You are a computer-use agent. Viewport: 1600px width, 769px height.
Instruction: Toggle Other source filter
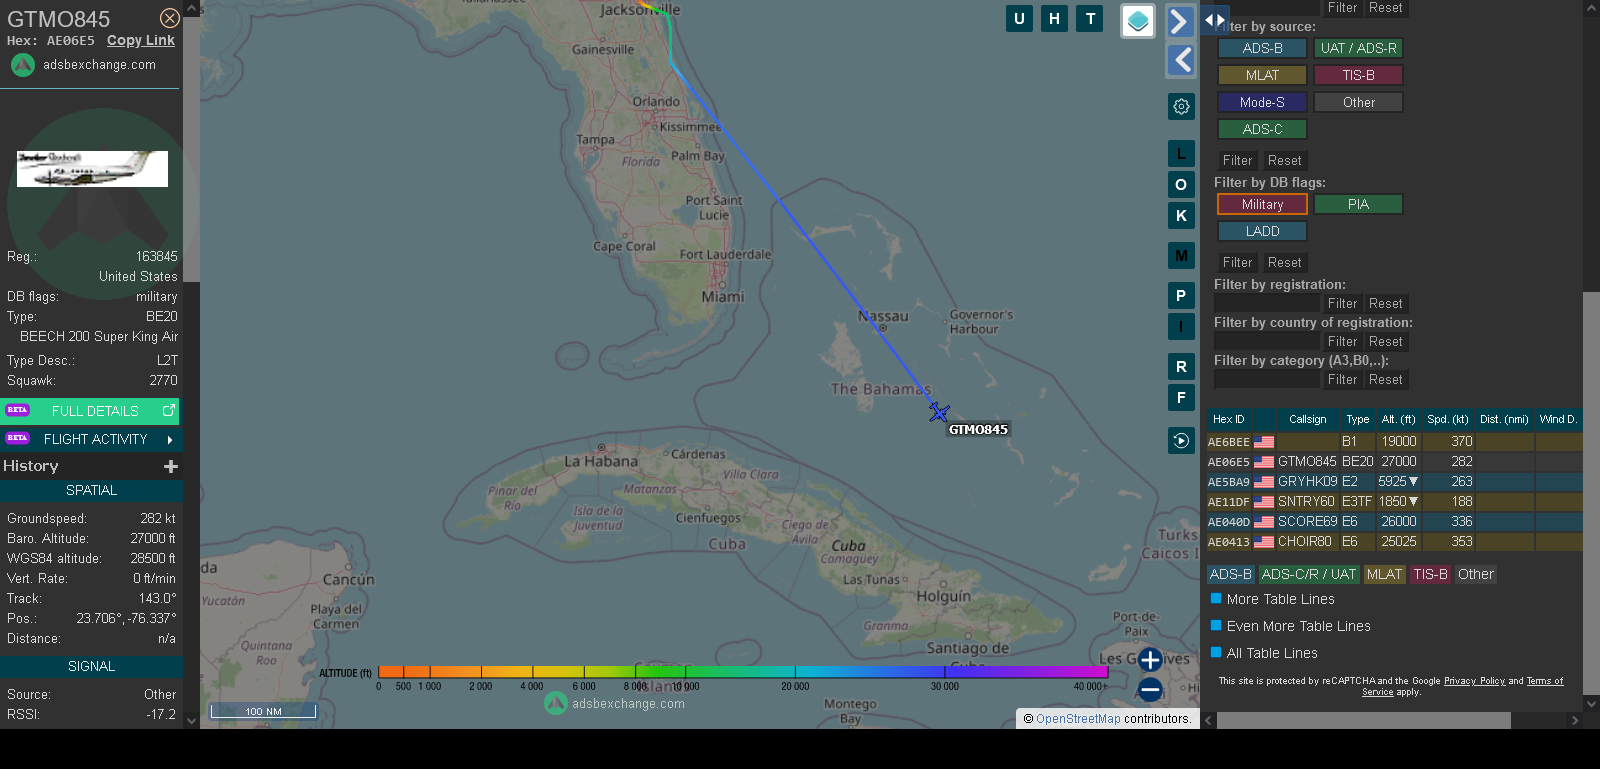(1358, 102)
